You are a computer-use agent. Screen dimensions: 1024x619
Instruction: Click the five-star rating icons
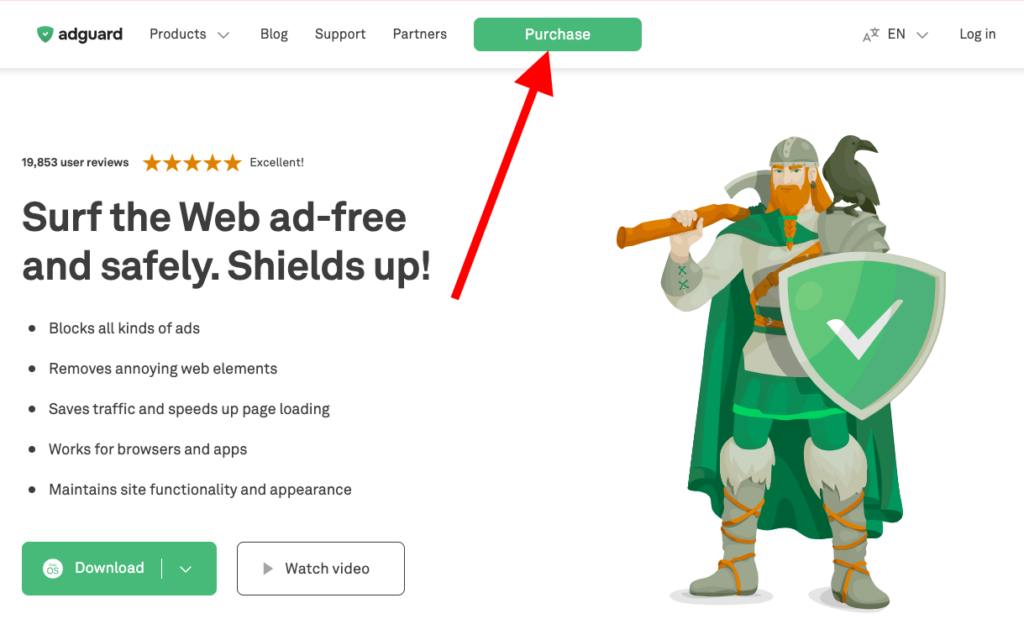tap(192, 163)
